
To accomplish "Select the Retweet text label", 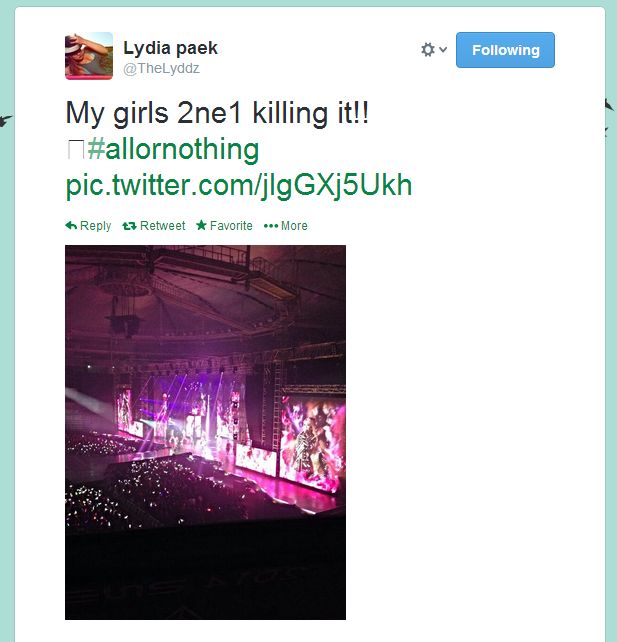I will click(163, 226).
